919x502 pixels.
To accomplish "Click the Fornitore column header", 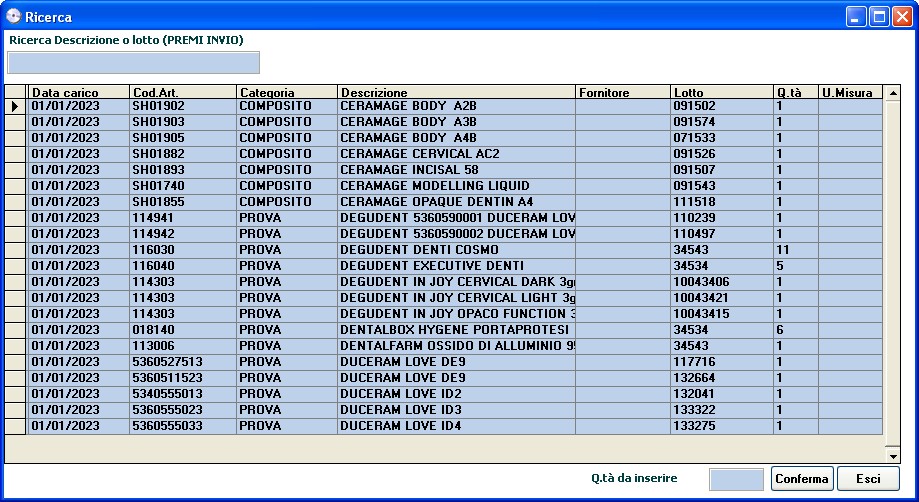I will coord(623,92).
